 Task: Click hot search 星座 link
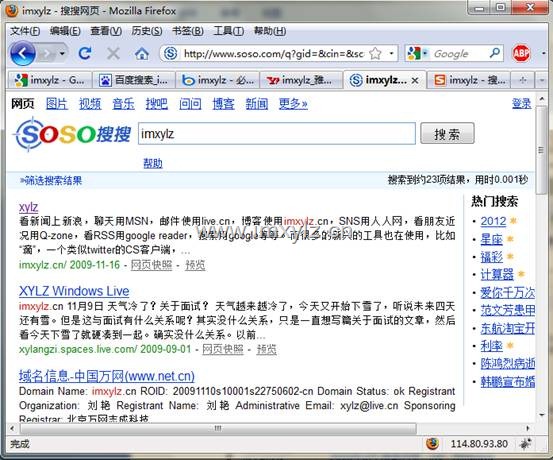click(491, 239)
